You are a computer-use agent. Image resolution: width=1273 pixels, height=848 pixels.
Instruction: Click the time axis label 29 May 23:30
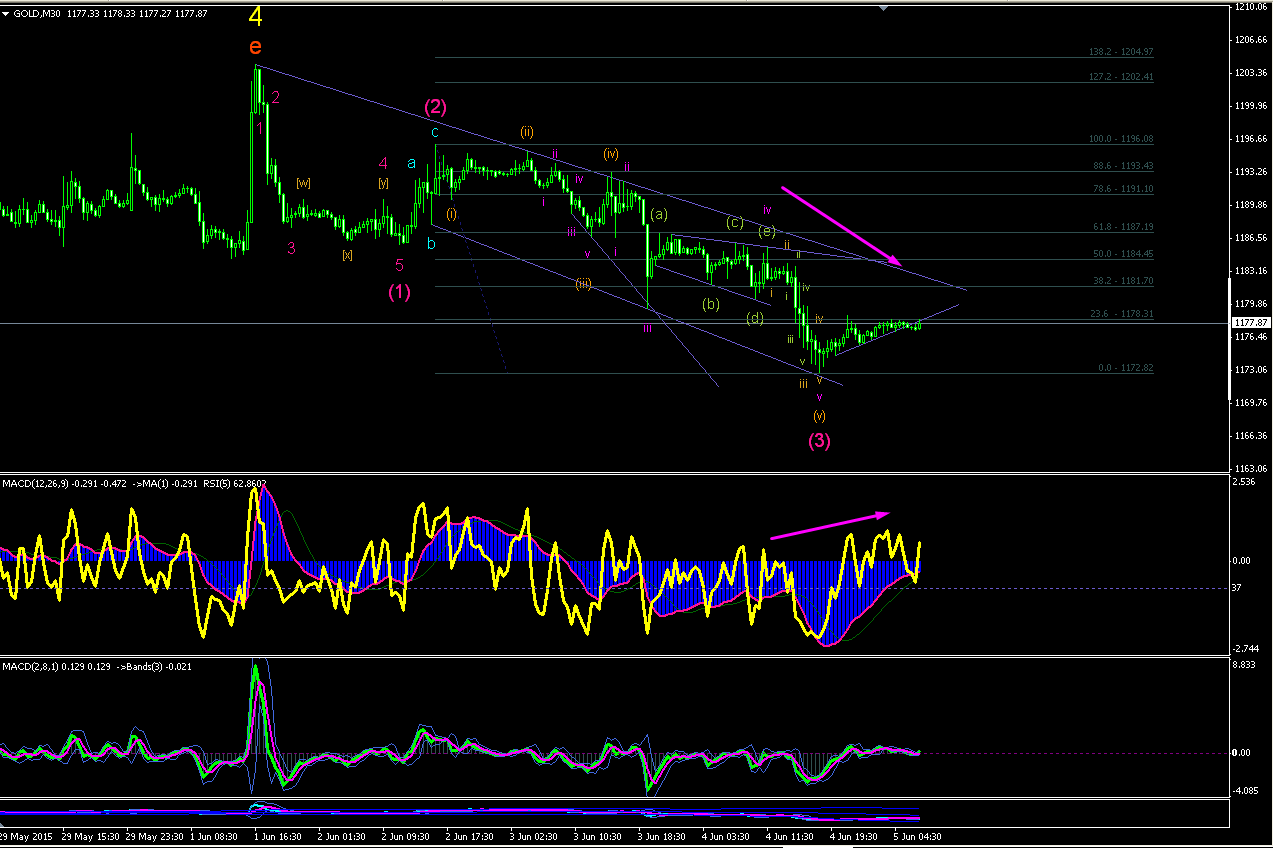coord(153,837)
